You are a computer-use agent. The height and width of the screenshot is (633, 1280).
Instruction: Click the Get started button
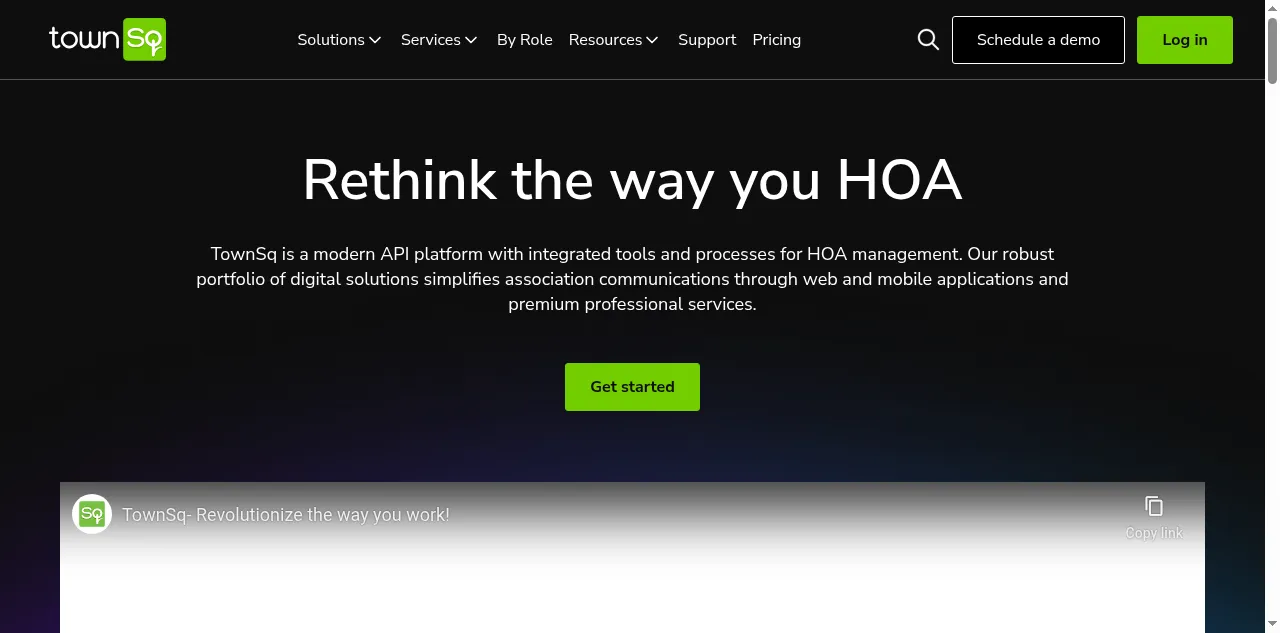point(632,387)
